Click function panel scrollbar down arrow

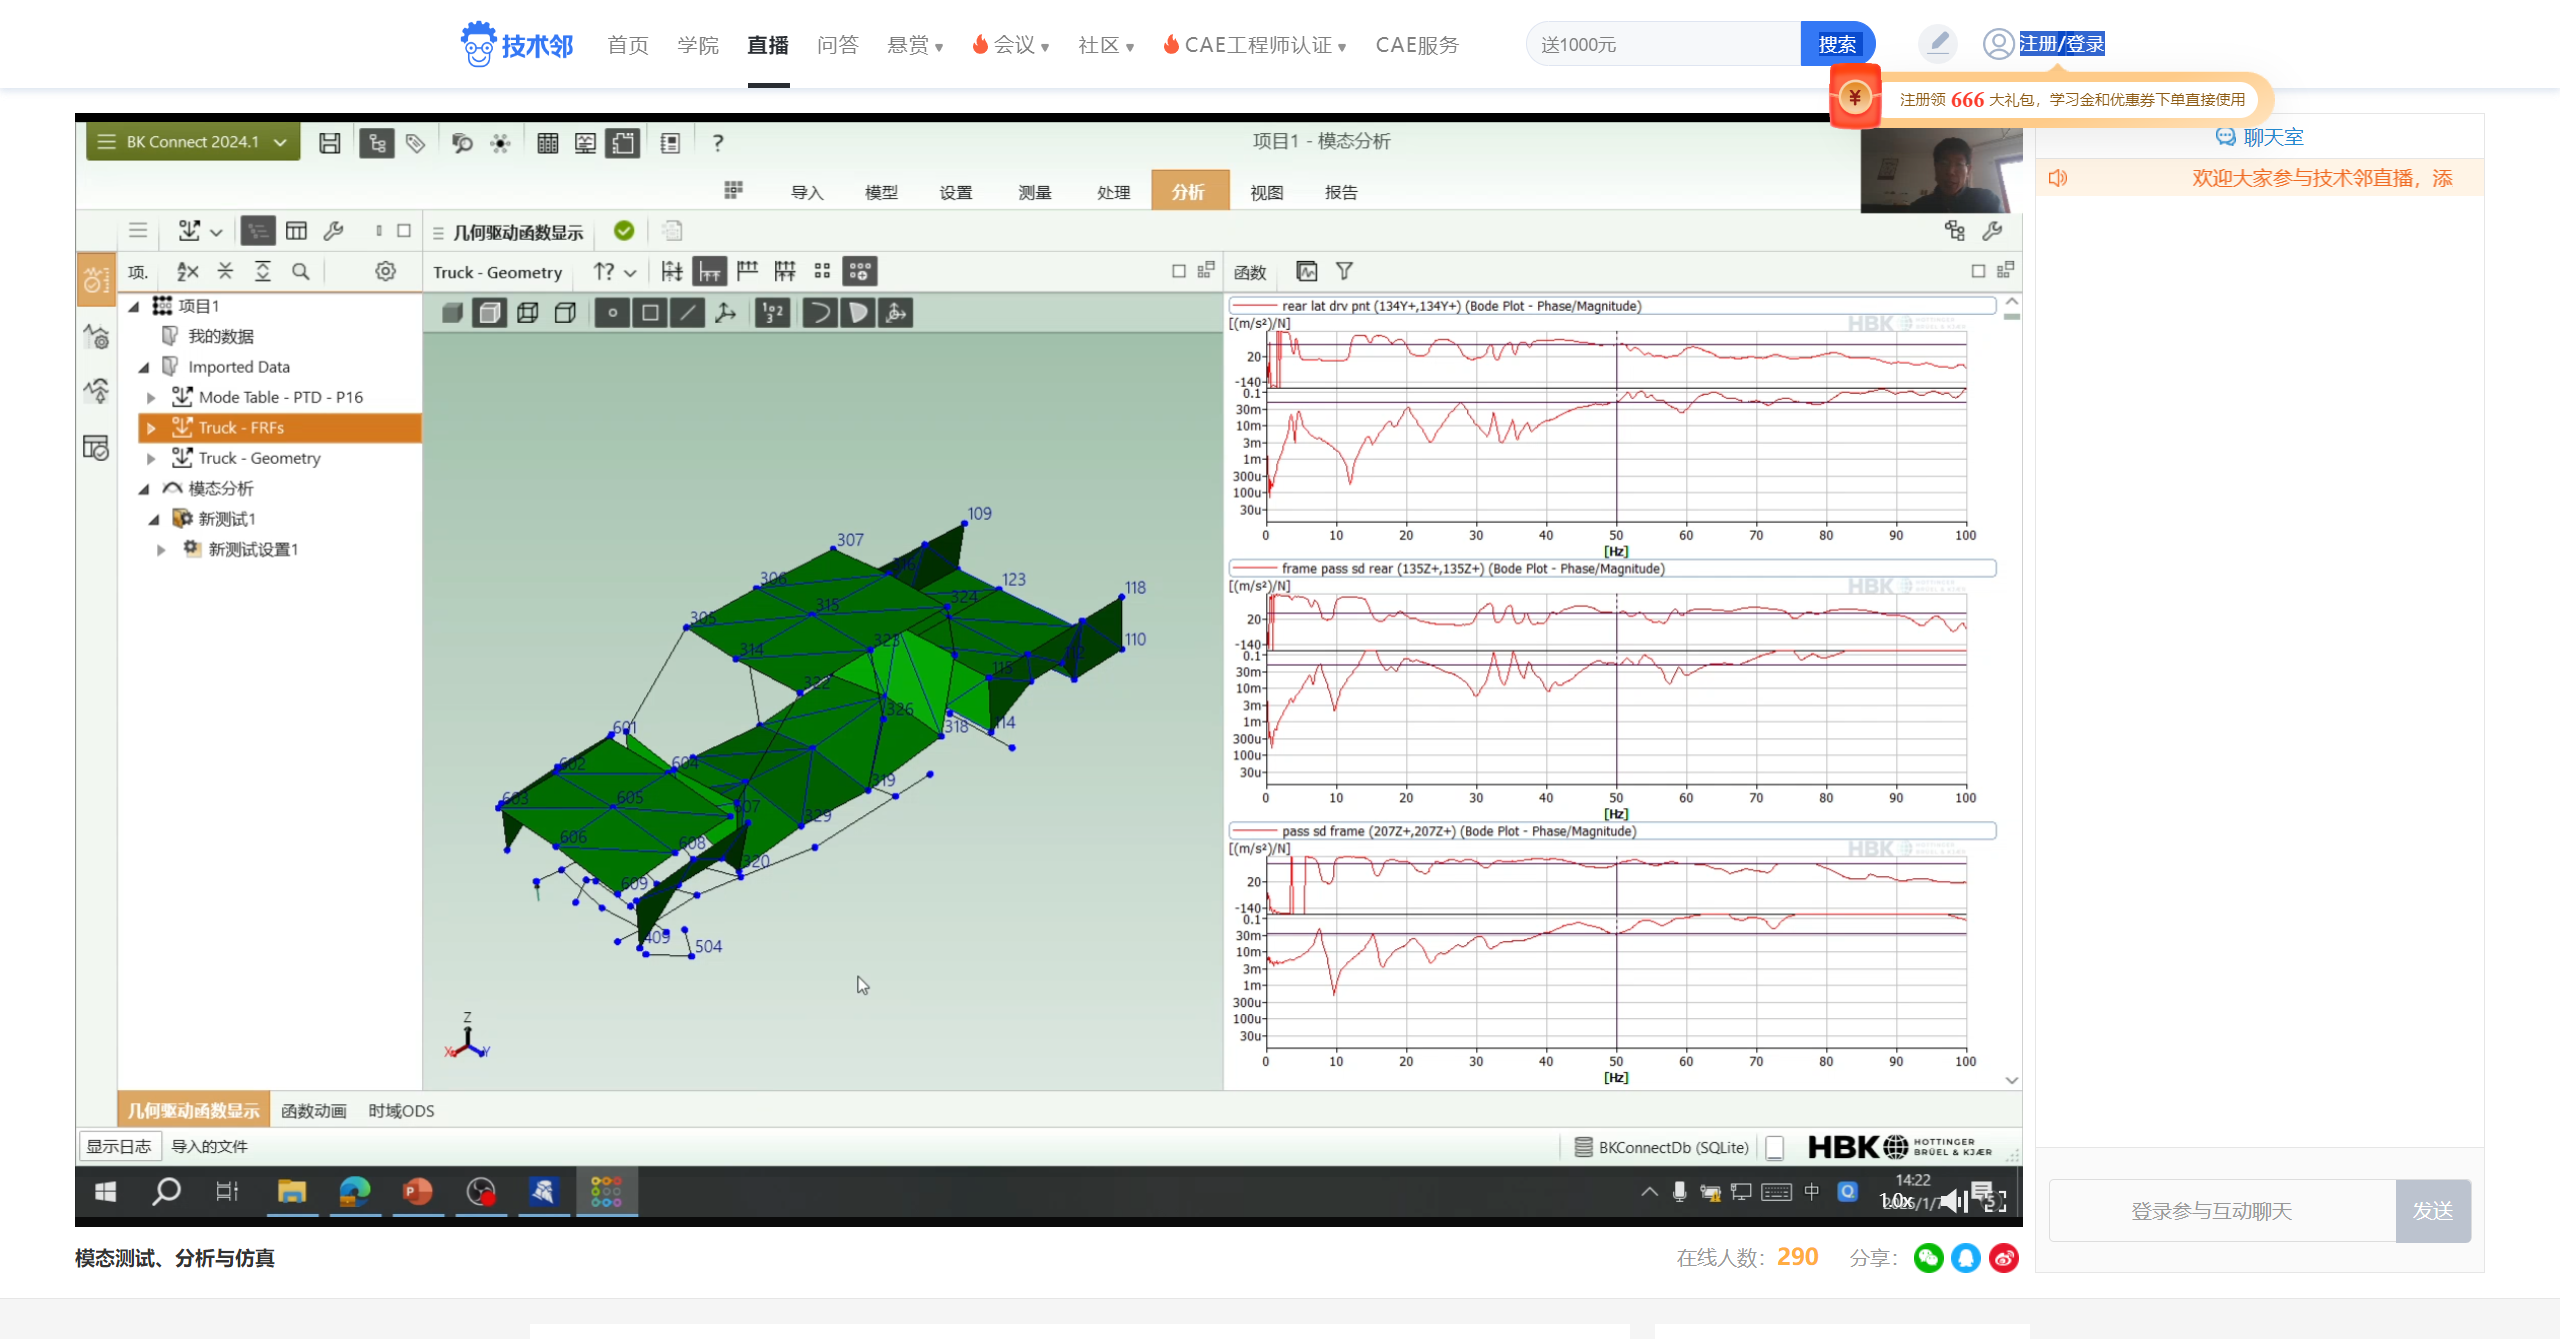2011,1080
